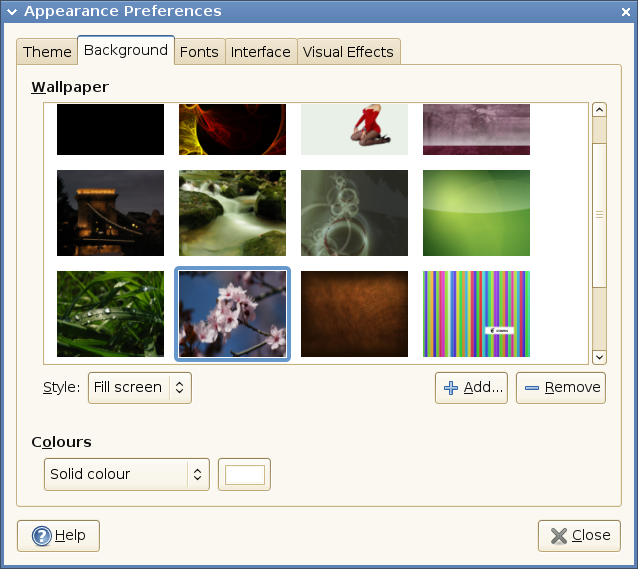Click the wallpaper list scroll up arrow
The image size is (638, 569).
pyautogui.click(x=599, y=110)
